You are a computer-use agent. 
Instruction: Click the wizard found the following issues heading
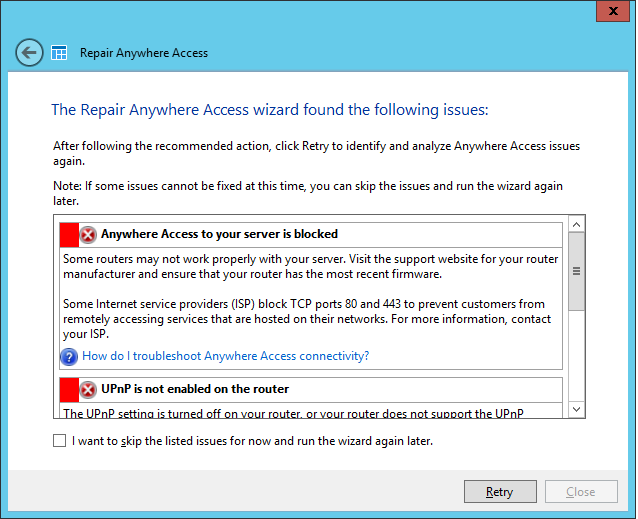(x=269, y=110)
